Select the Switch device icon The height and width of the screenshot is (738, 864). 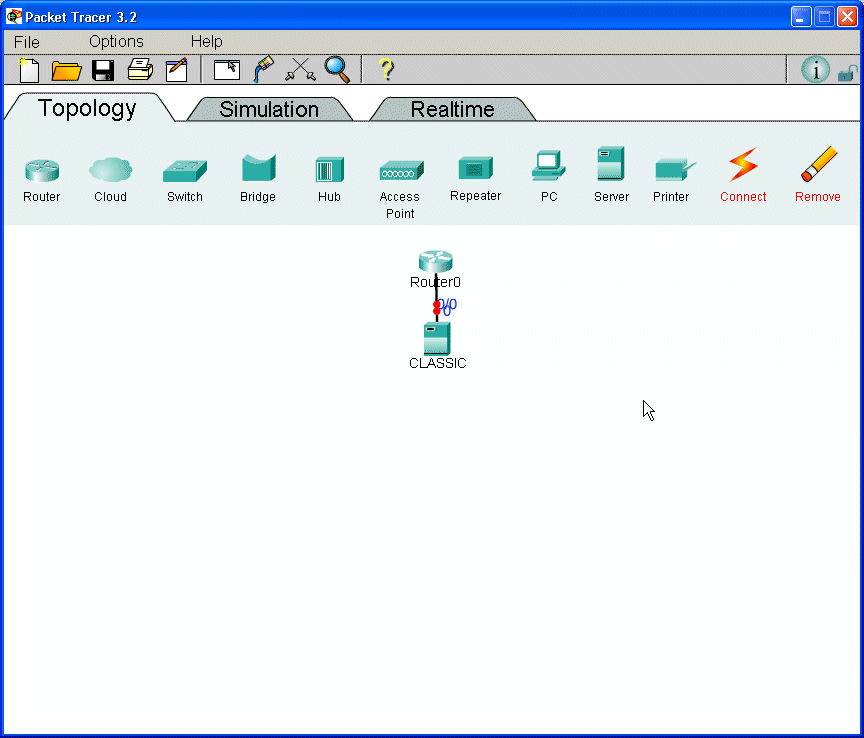pyautogui.click(x=185, y=171)
